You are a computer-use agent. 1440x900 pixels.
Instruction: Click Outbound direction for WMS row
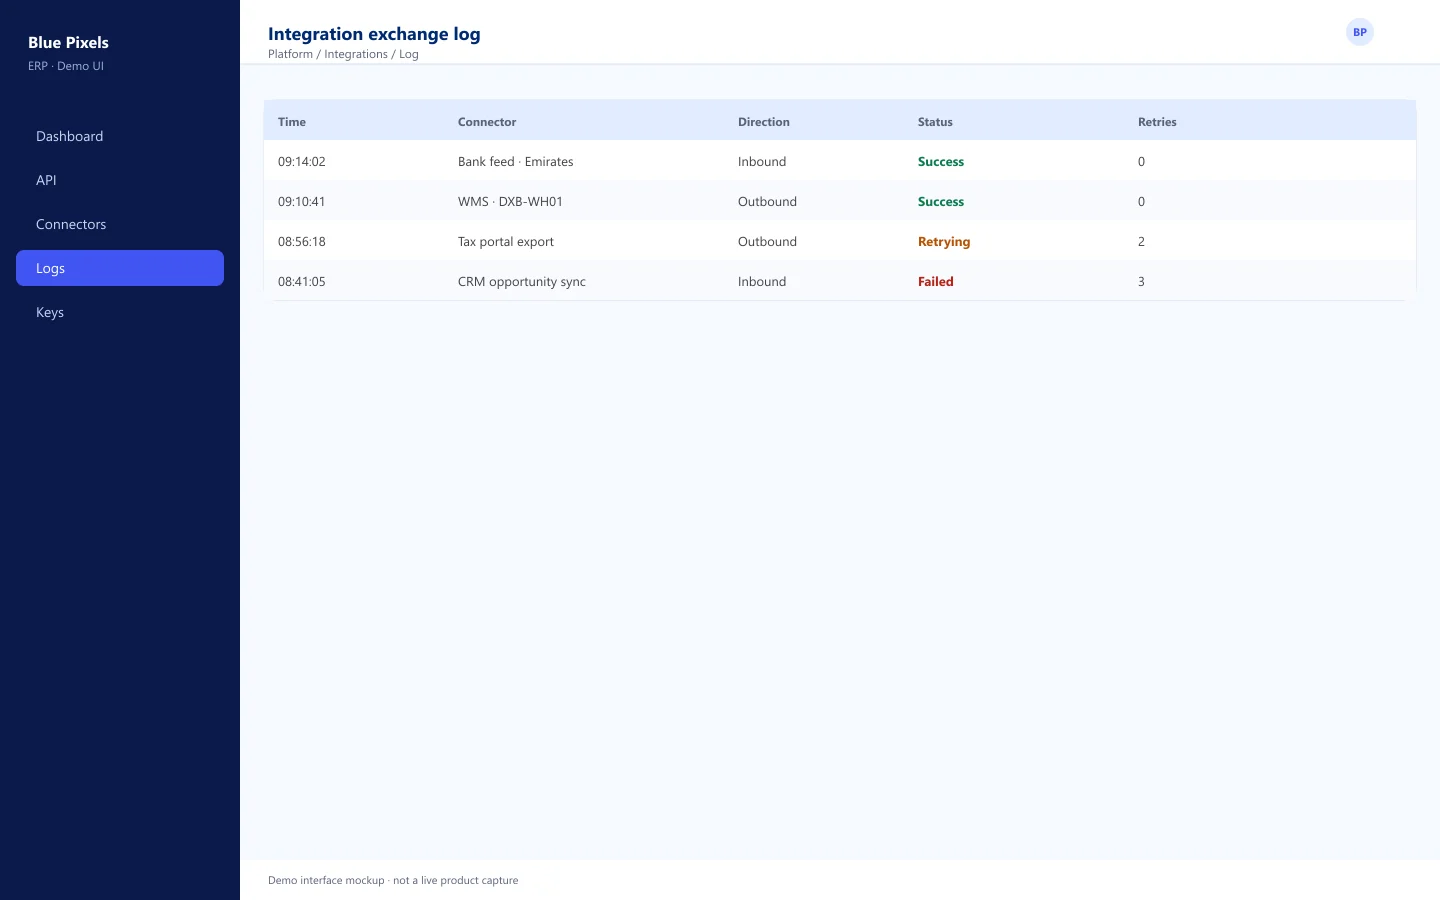(767, 201)
